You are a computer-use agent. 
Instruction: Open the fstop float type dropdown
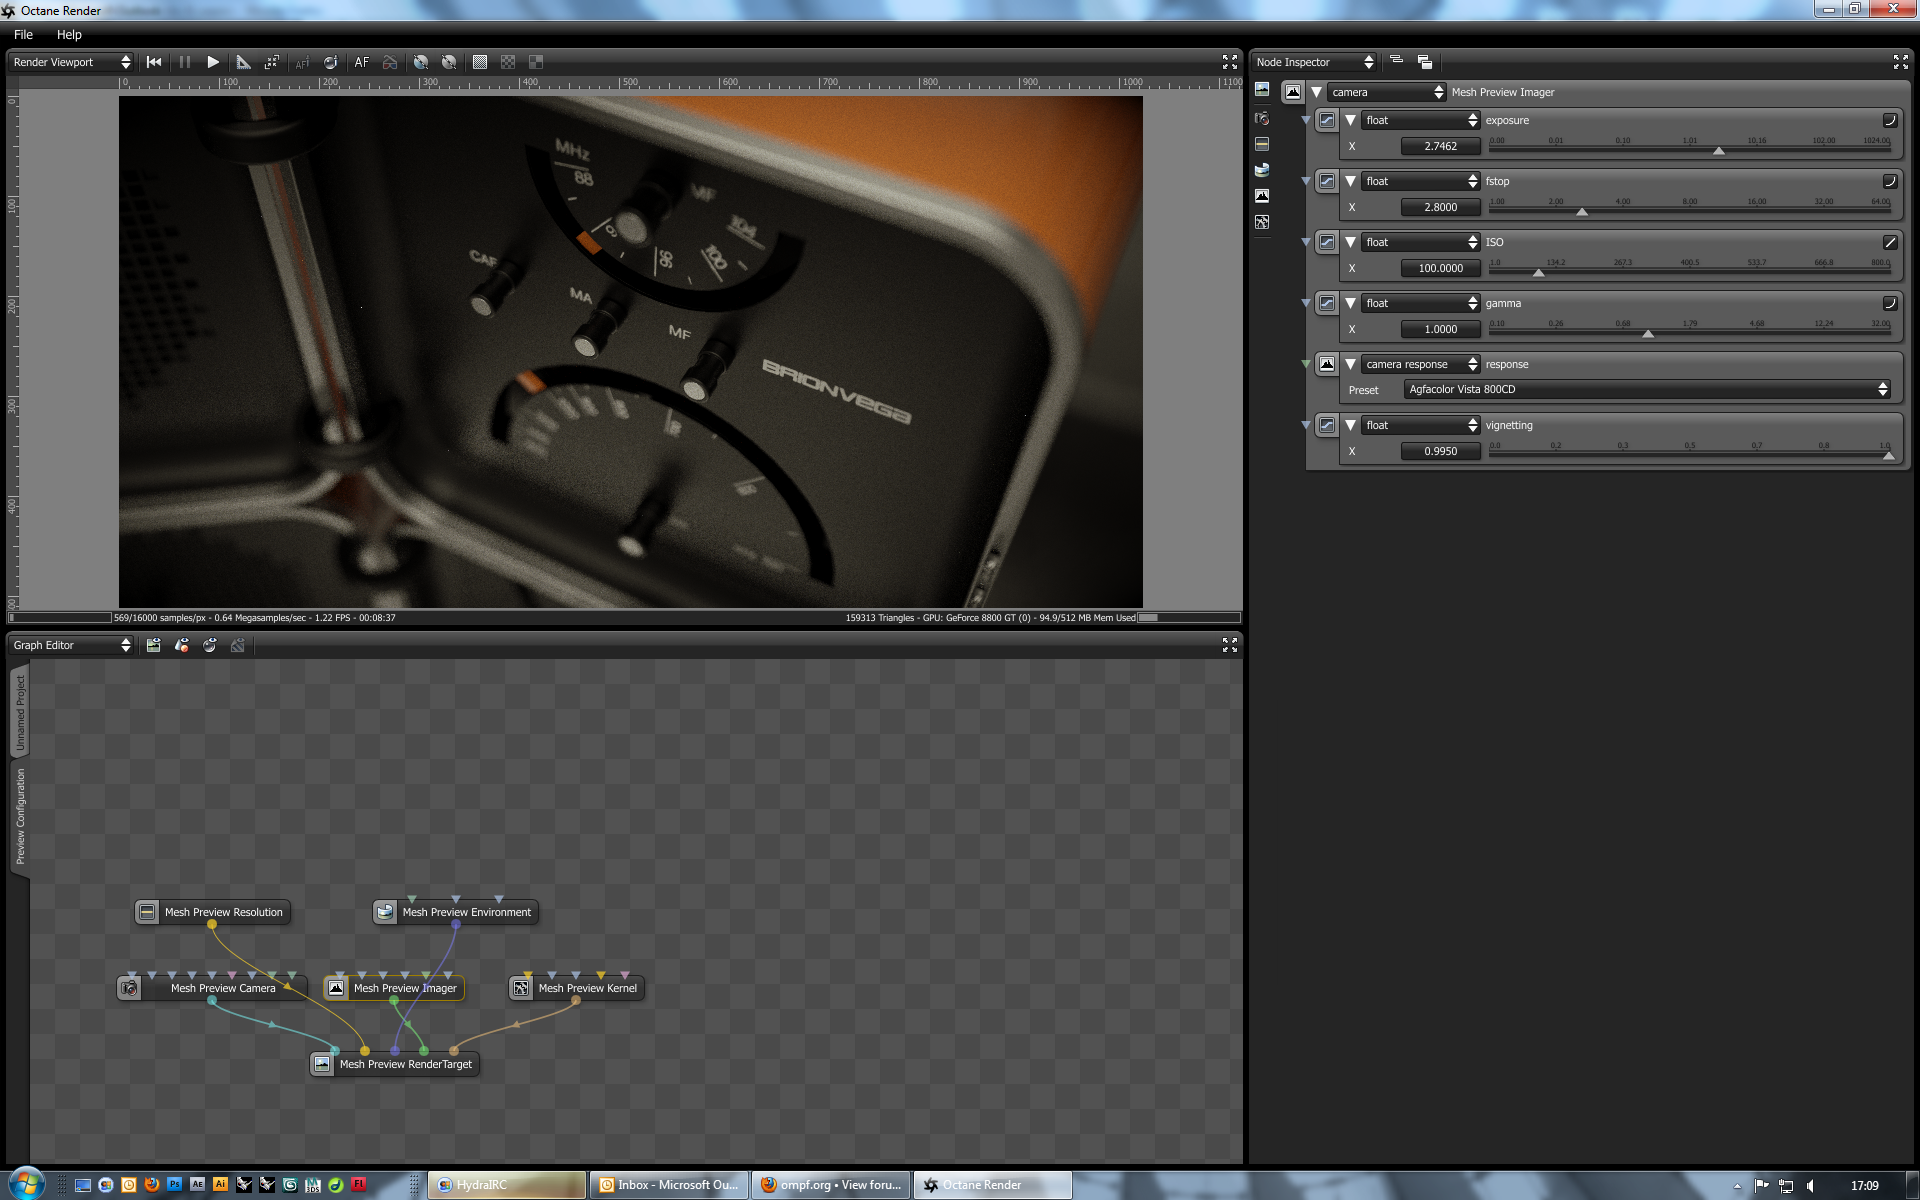tap(1421, 181)
